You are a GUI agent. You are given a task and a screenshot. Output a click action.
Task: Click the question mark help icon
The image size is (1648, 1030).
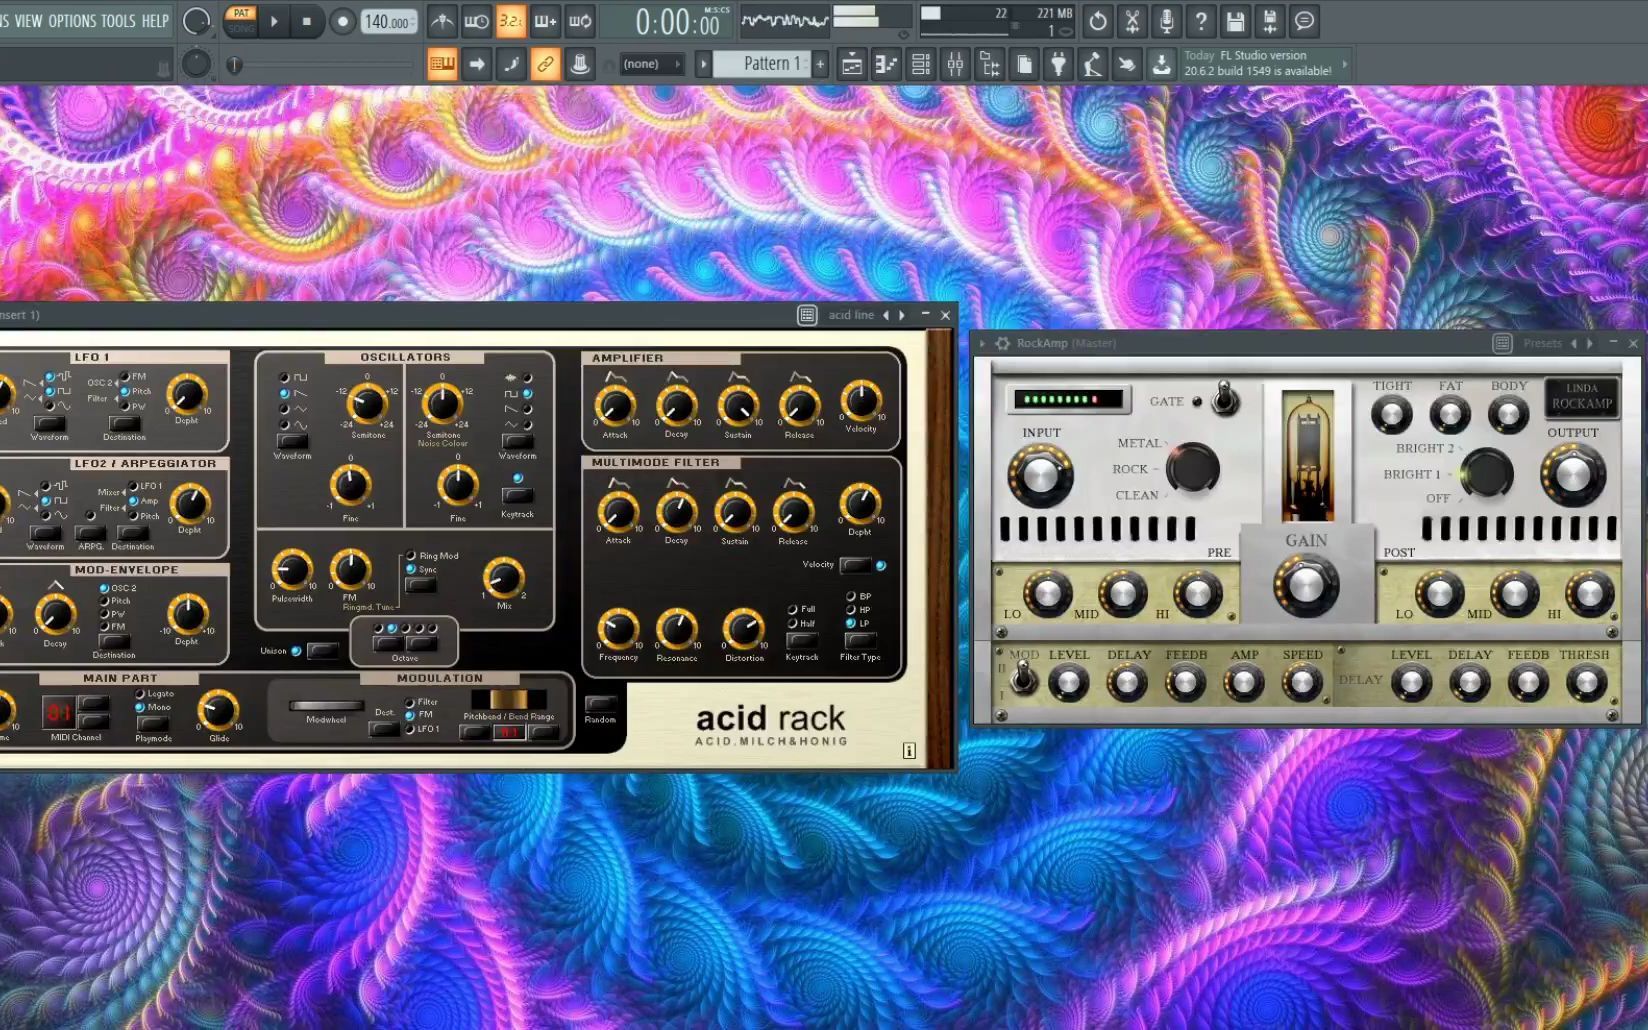point(1201,21)
